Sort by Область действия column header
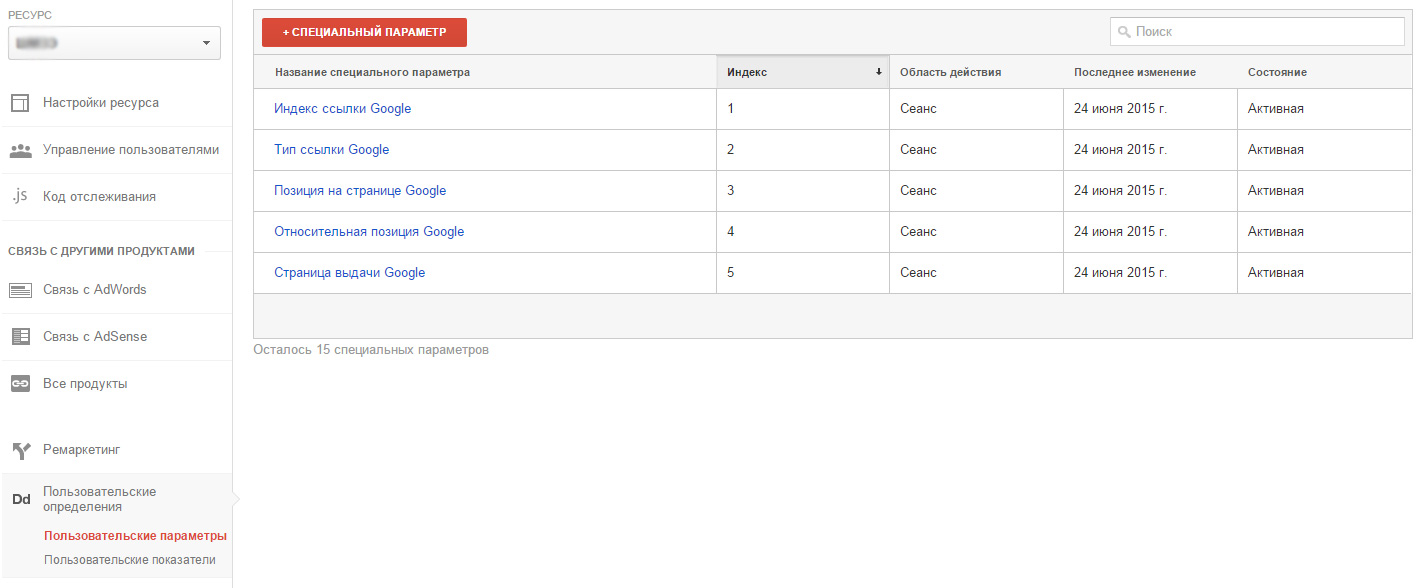This screenshot has height=588, width=1425. pyautogui.click(x=950, y=72)
